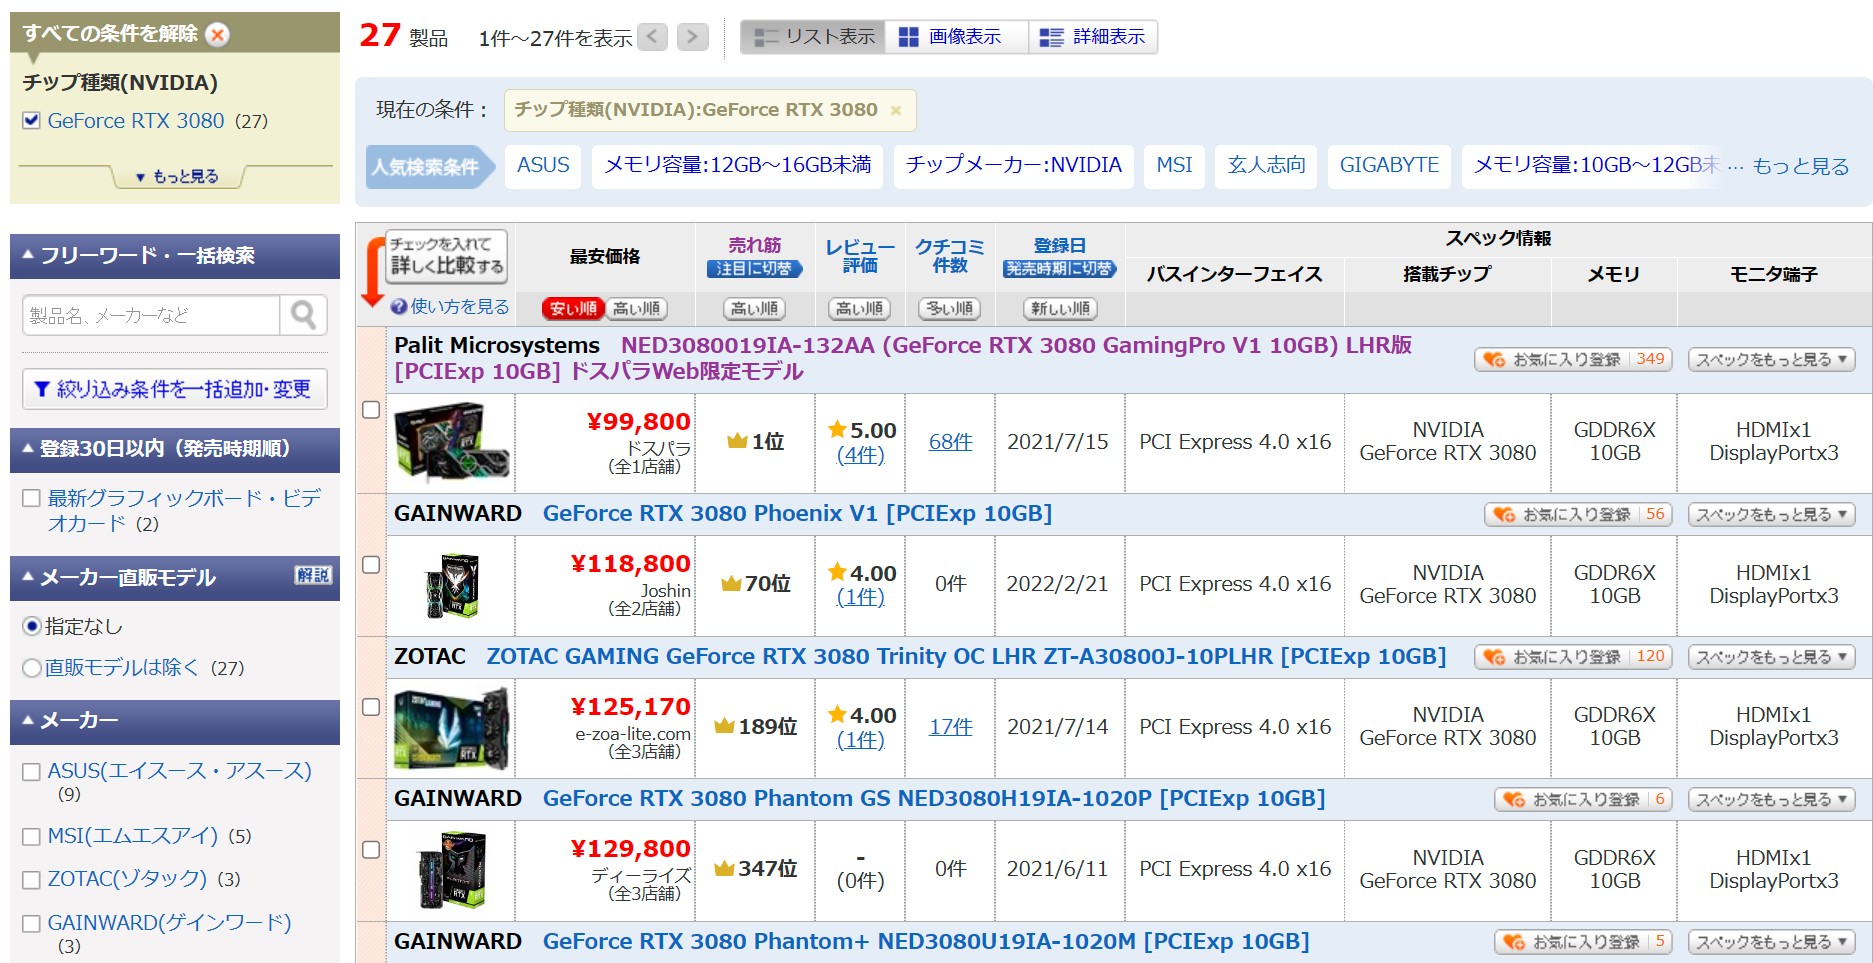
Task: Go to previous results page arrow
Action: coord(652,37)
